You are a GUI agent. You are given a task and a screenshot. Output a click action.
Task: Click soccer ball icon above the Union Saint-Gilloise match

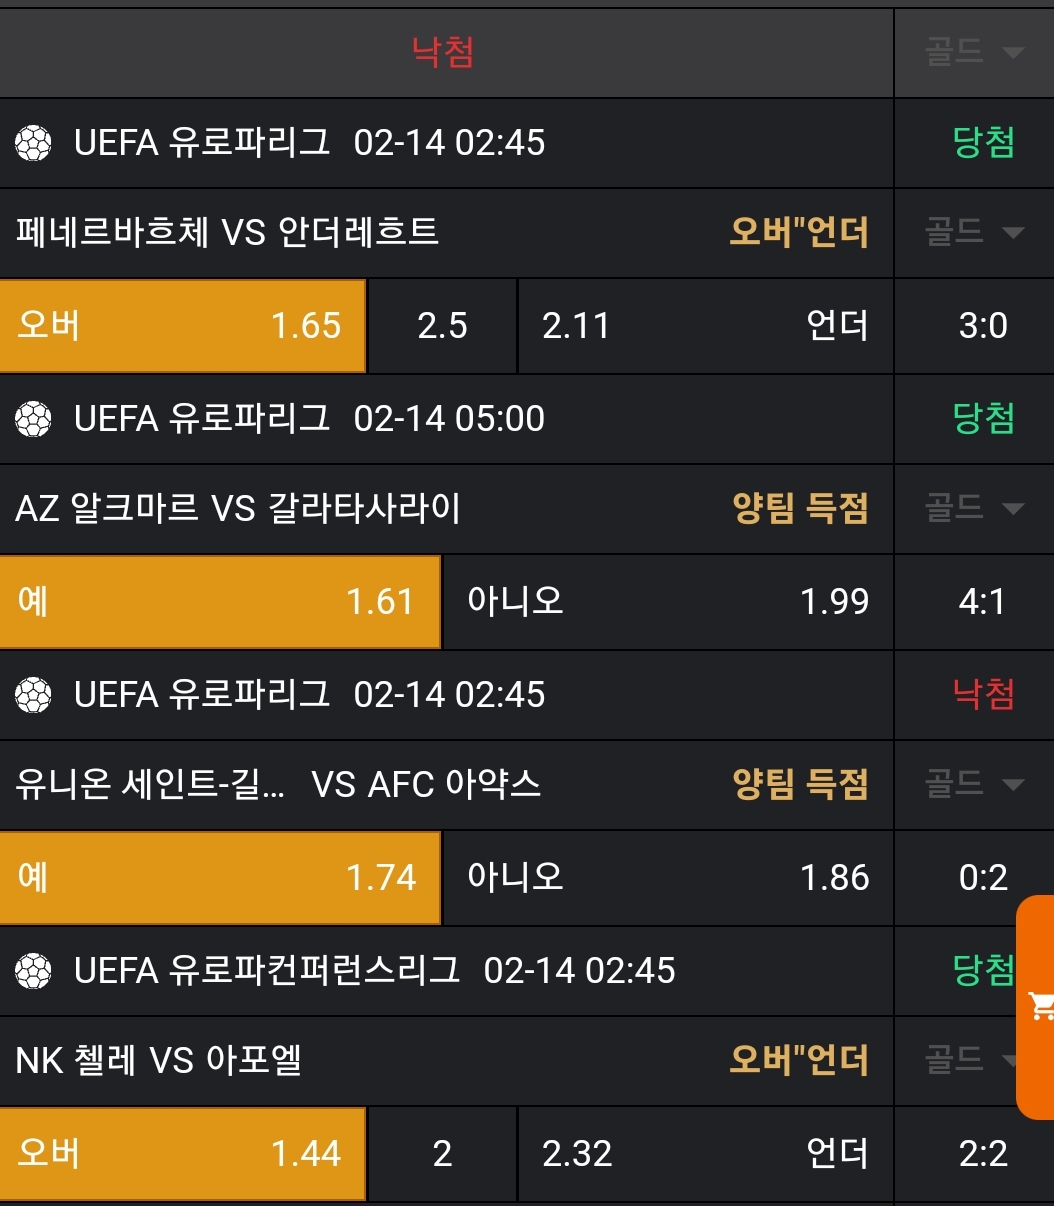tap(33, 695)
